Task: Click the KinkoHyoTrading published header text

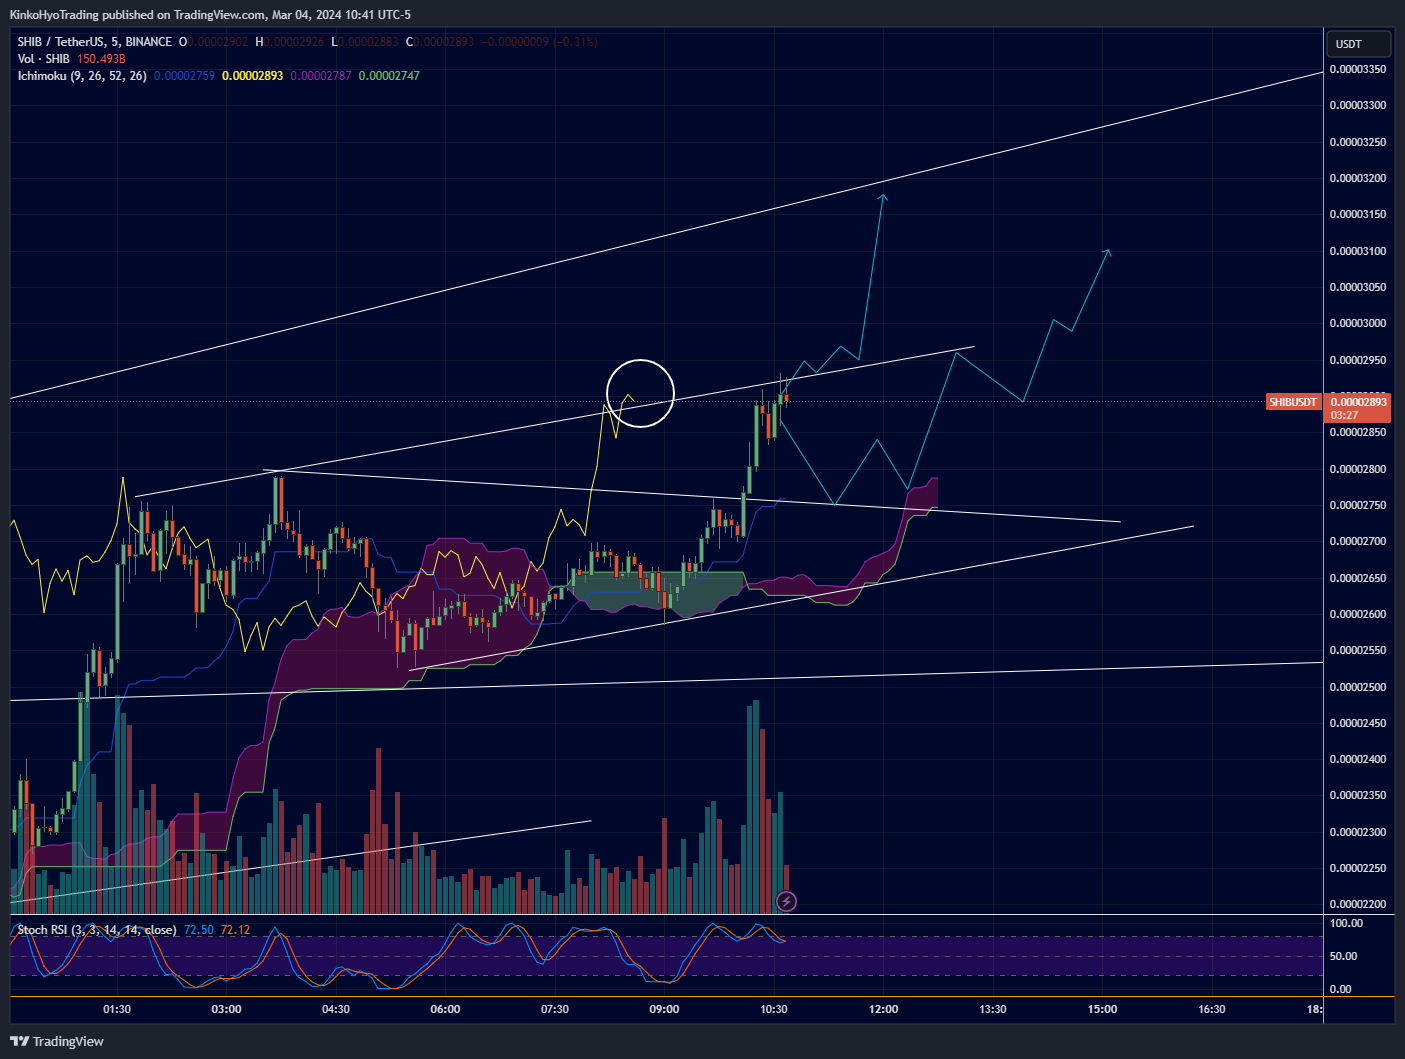Action: [x=210, y=15]
